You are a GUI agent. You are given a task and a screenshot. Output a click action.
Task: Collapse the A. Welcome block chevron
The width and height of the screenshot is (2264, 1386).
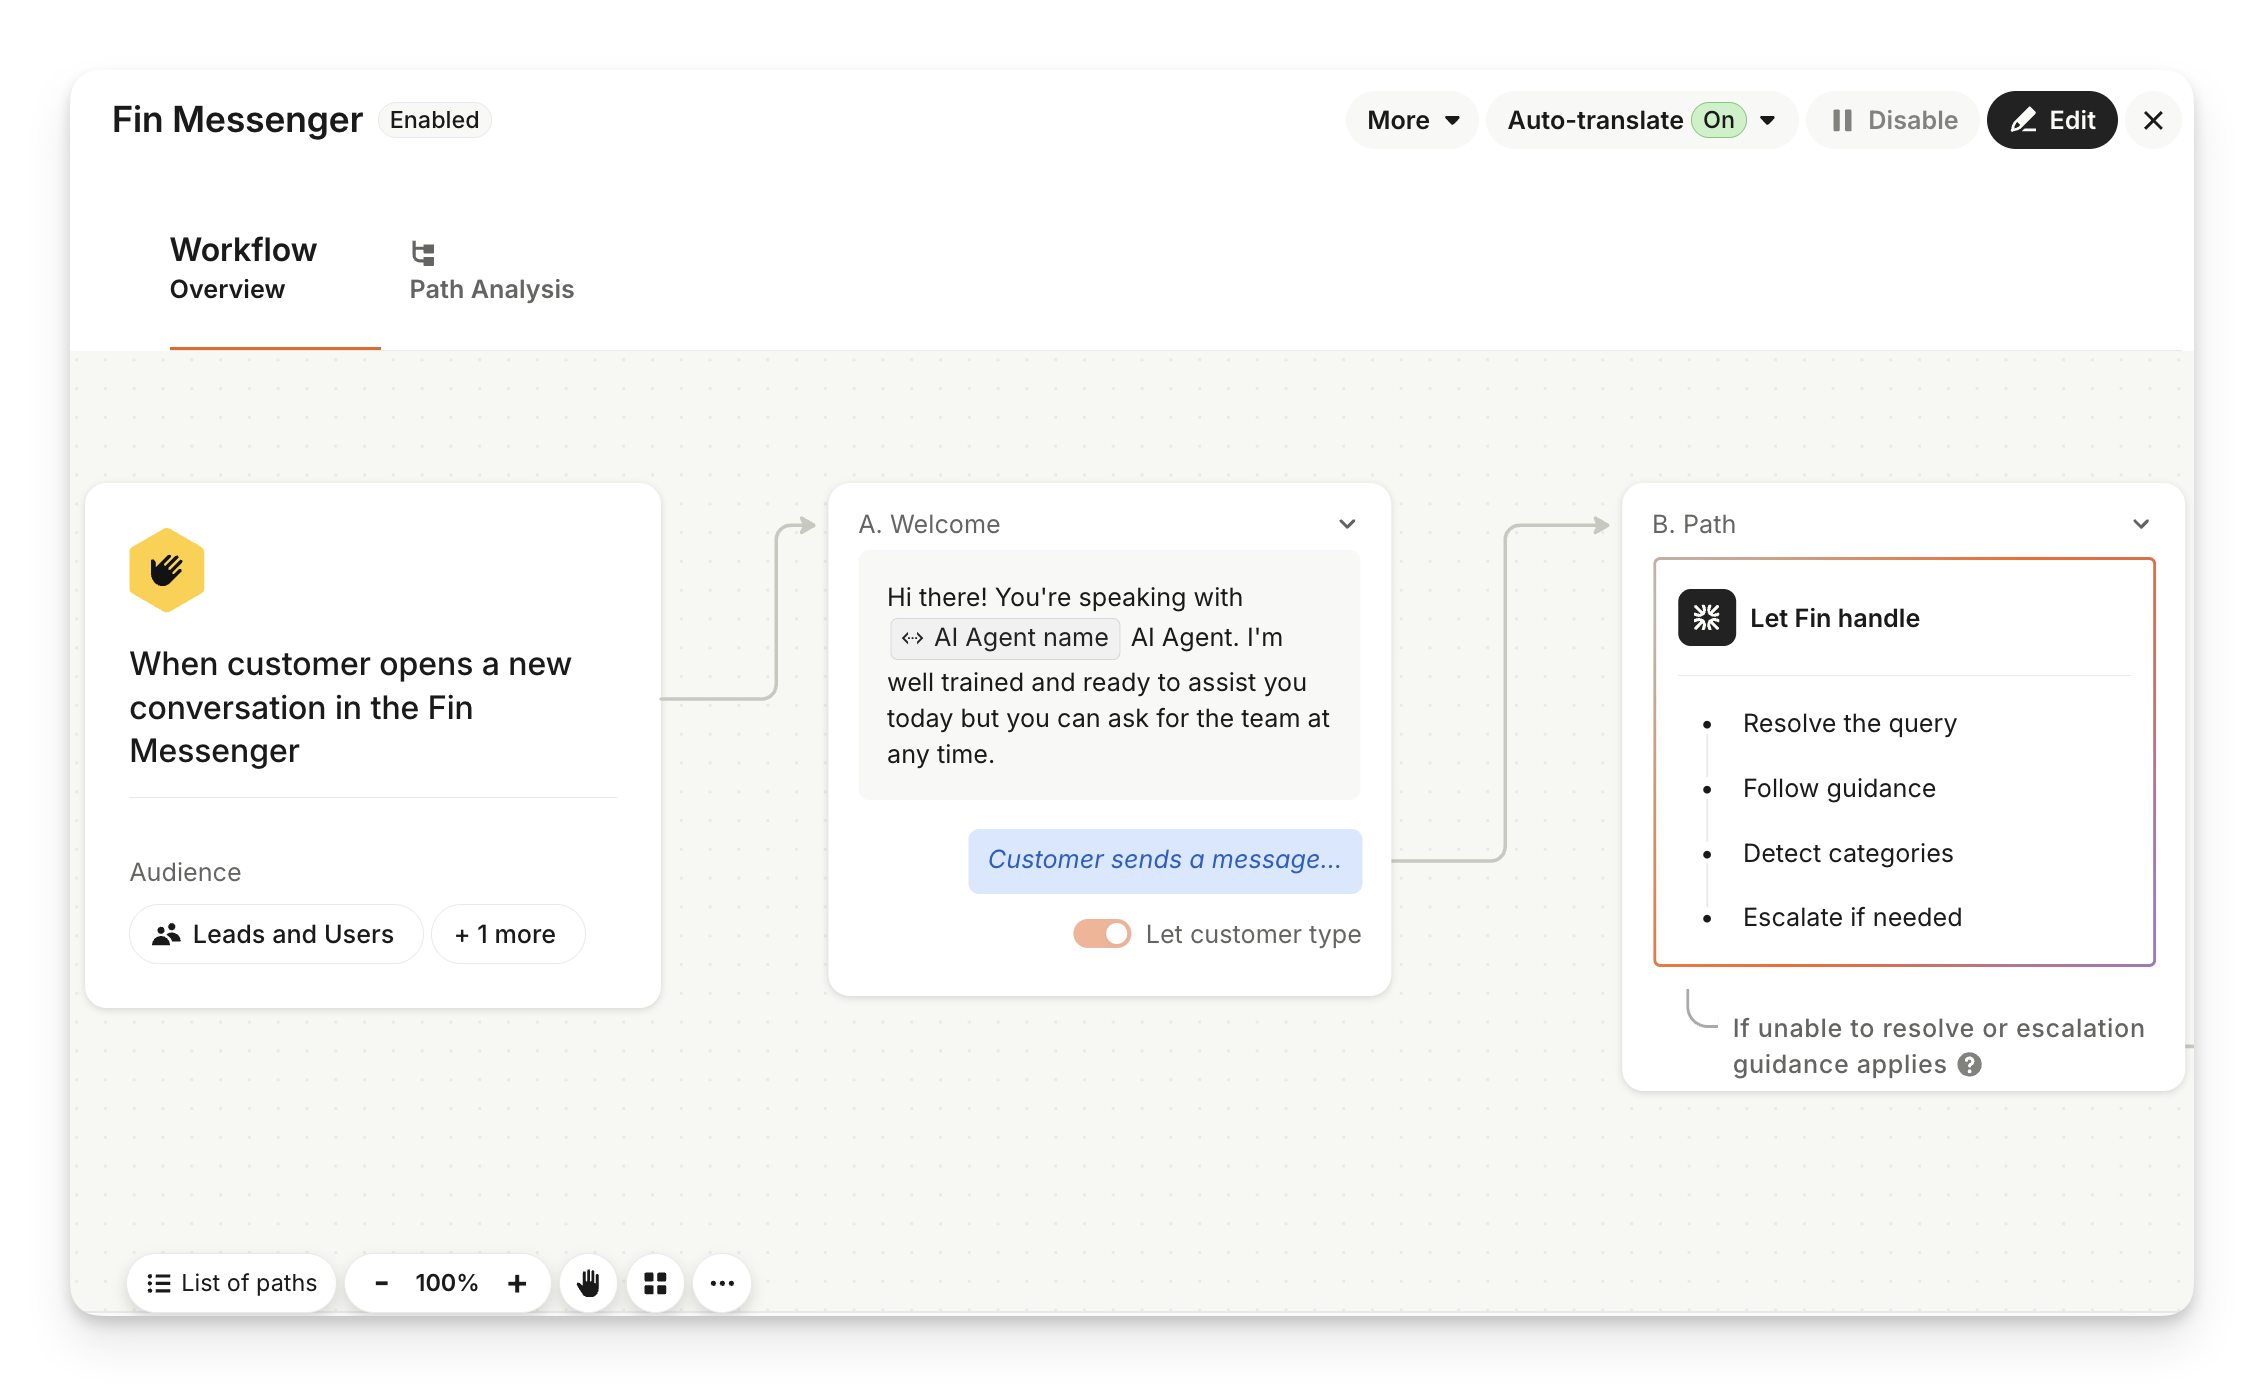coord(1347,524)
